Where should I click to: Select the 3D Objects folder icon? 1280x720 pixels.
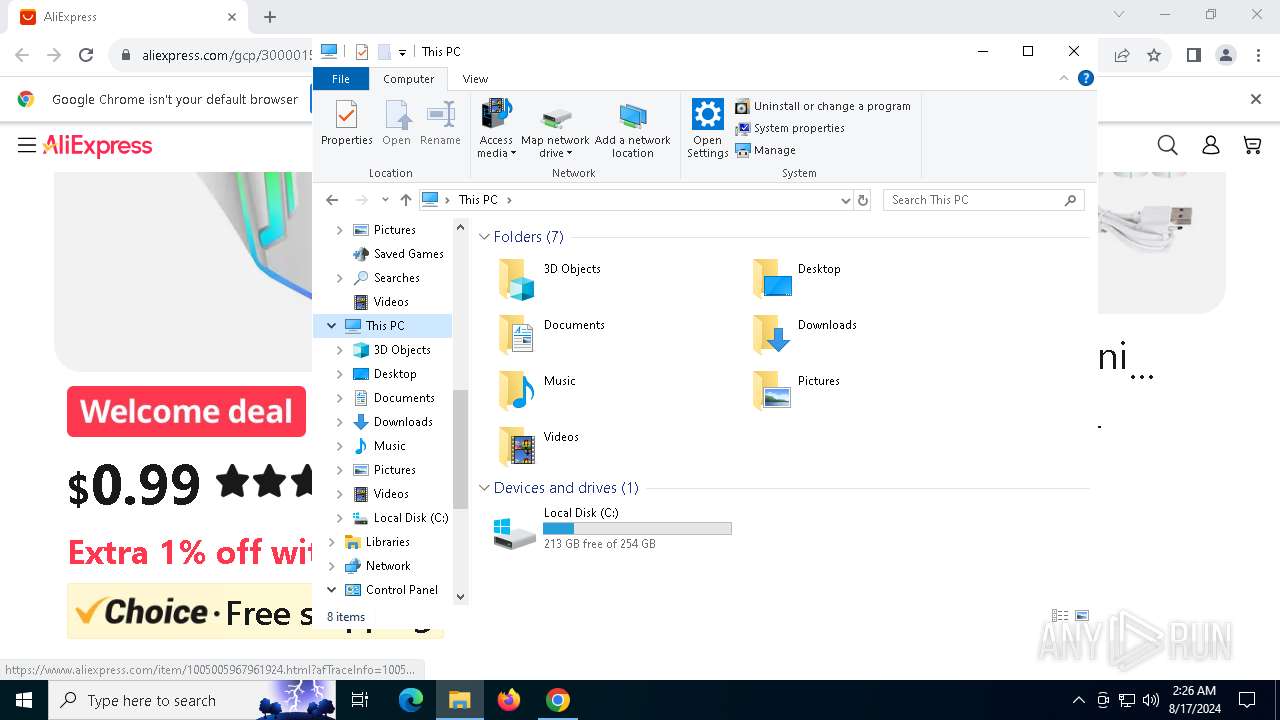[517, 279]
